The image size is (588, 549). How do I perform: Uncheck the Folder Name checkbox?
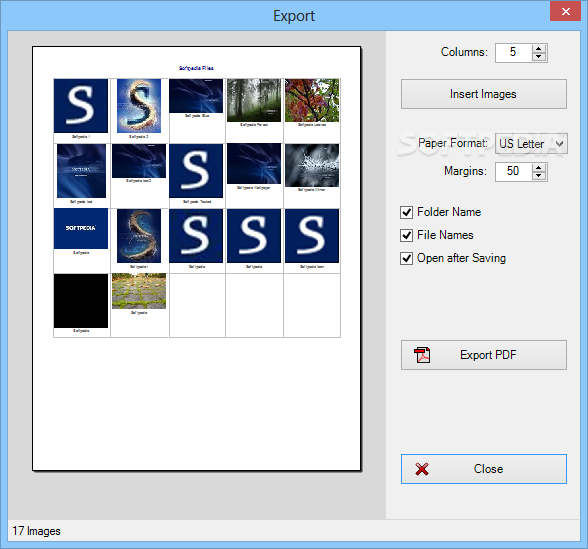406,212
